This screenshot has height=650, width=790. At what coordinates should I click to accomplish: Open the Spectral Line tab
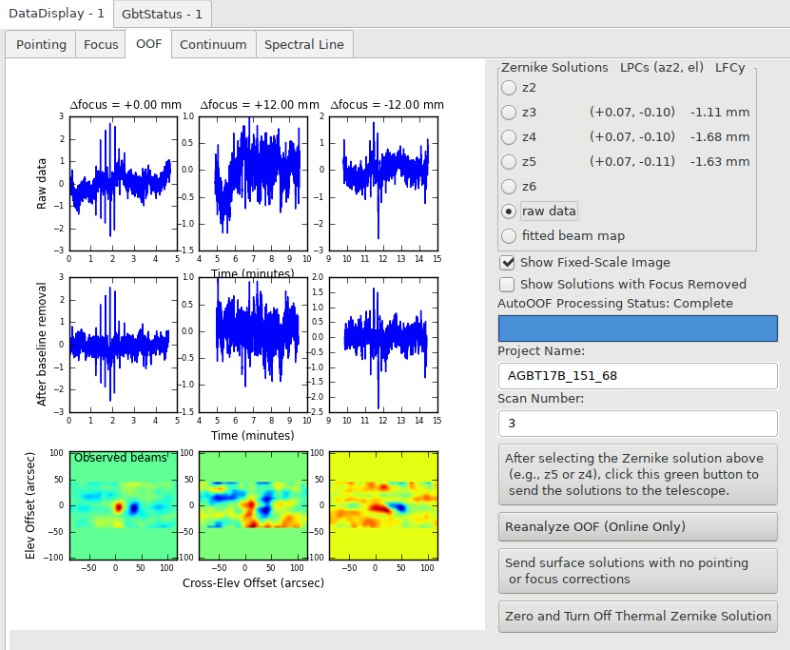click(304, 45)
